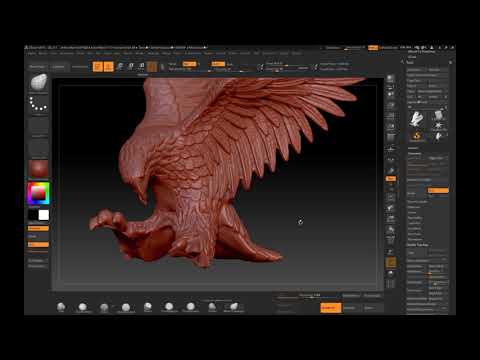480x360 pixels.
Task: Open the Document menu
Action: (x=67, y=53)
